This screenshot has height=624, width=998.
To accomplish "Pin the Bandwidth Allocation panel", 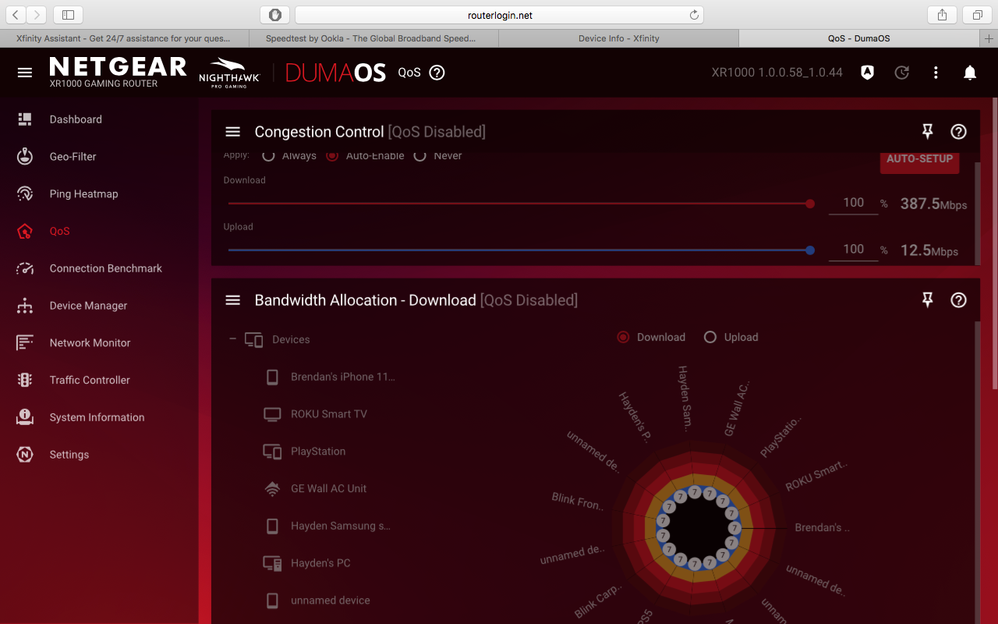I will [x=927, y=300].
